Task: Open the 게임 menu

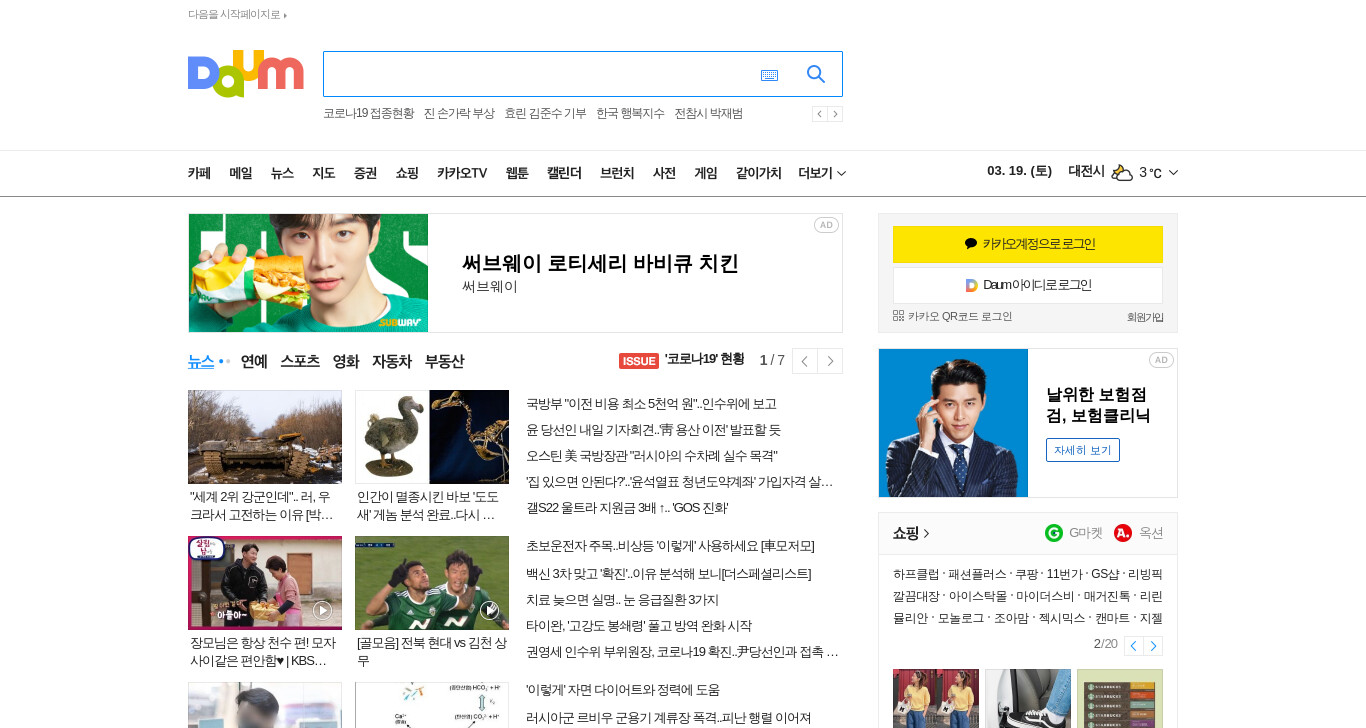Action: pos(706,173)
